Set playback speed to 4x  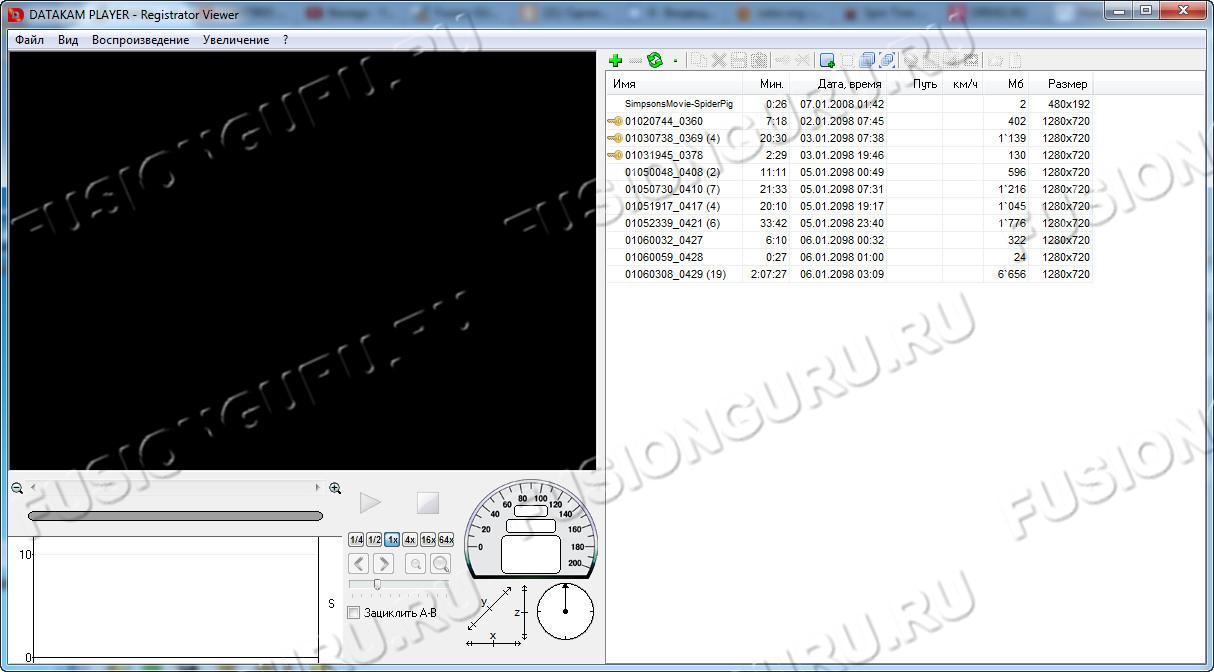(x=410, y=539)
